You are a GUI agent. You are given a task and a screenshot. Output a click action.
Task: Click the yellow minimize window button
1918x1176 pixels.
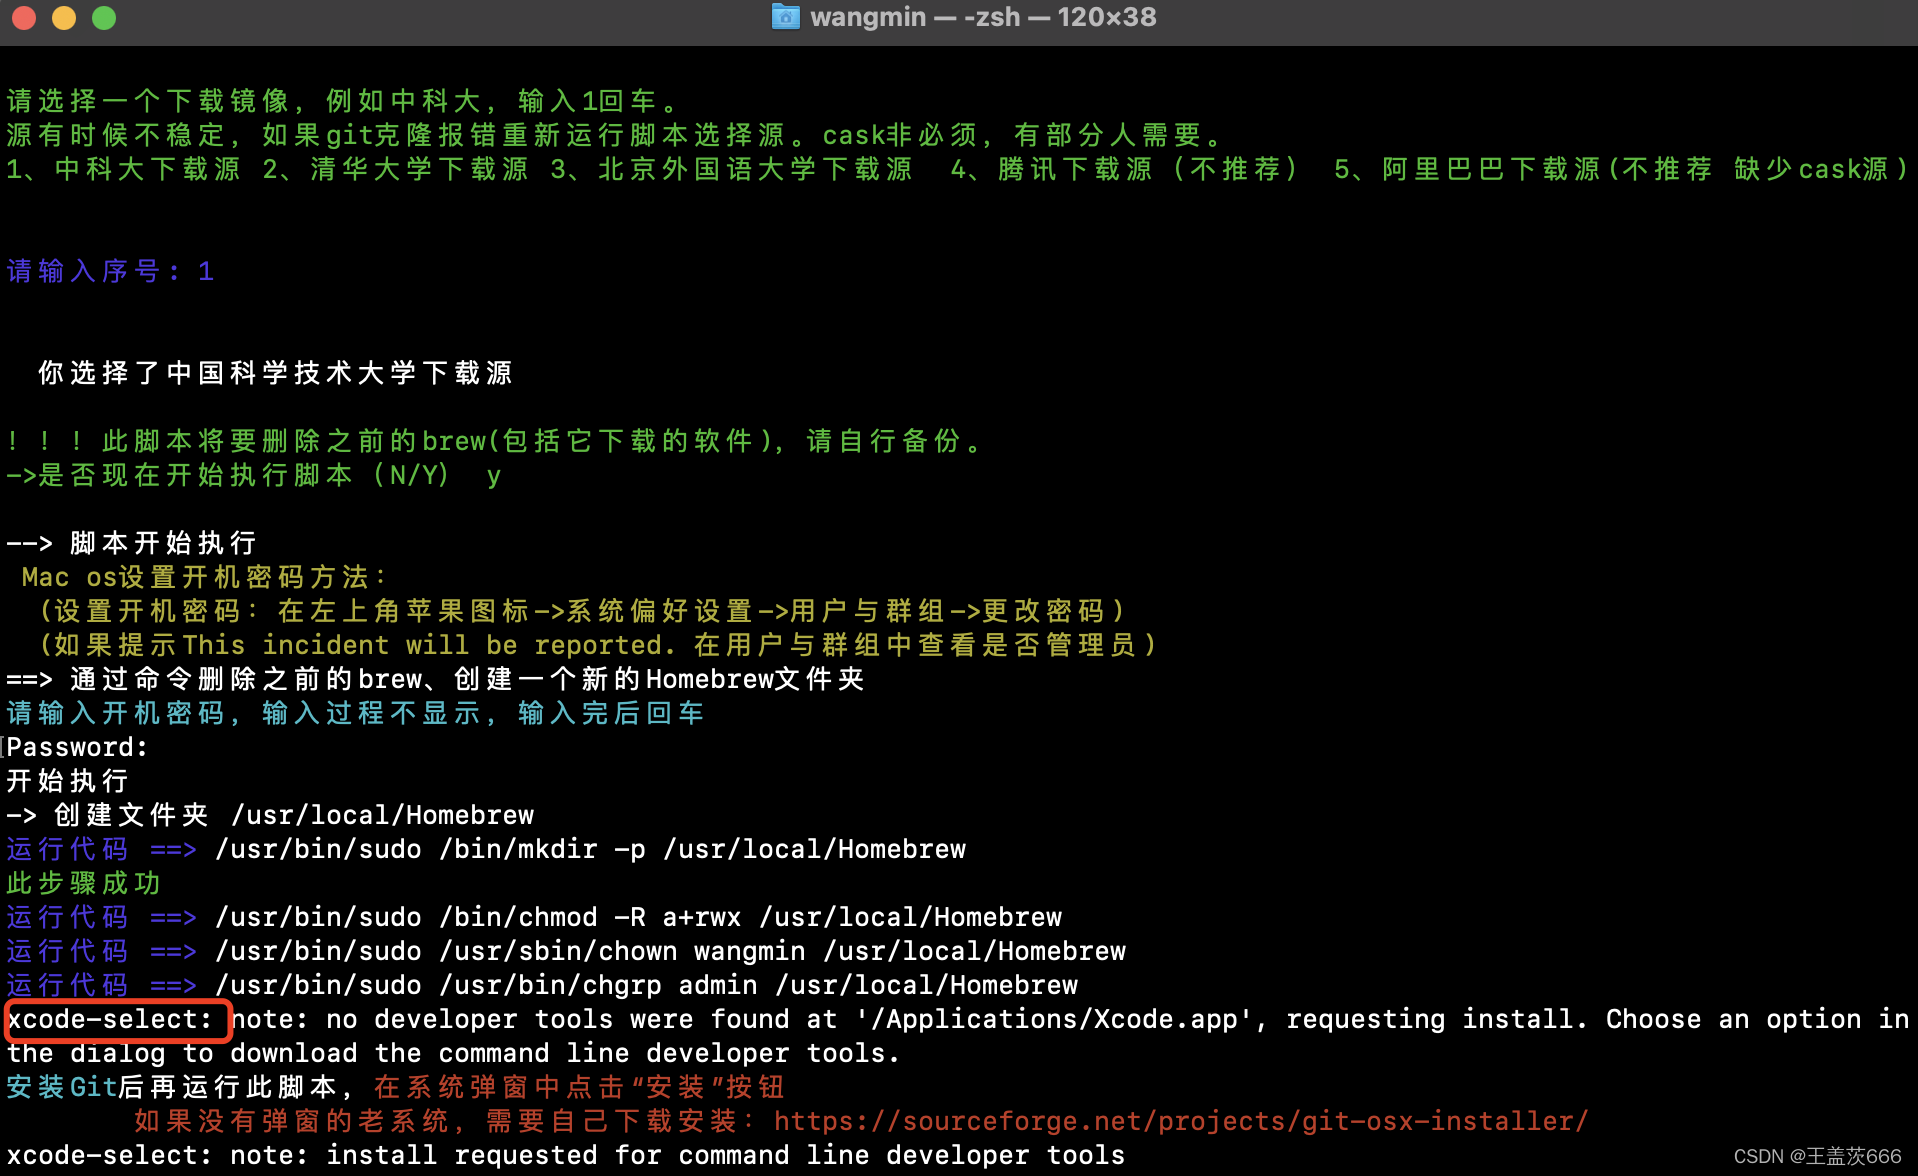(x=64, y=18)
